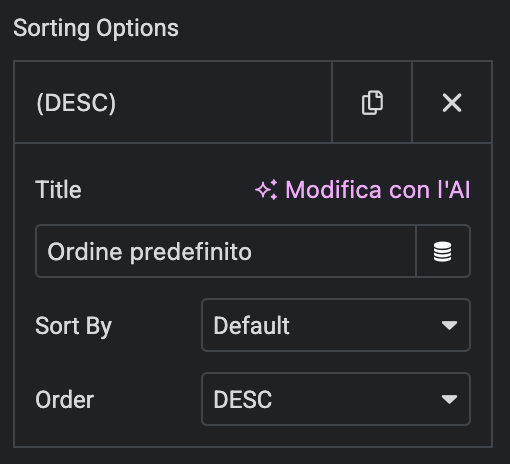Open the Order DESC dropdown
The height and width of the screenshot is (464, 510).
pyautogui.click(x=336, y=399)
